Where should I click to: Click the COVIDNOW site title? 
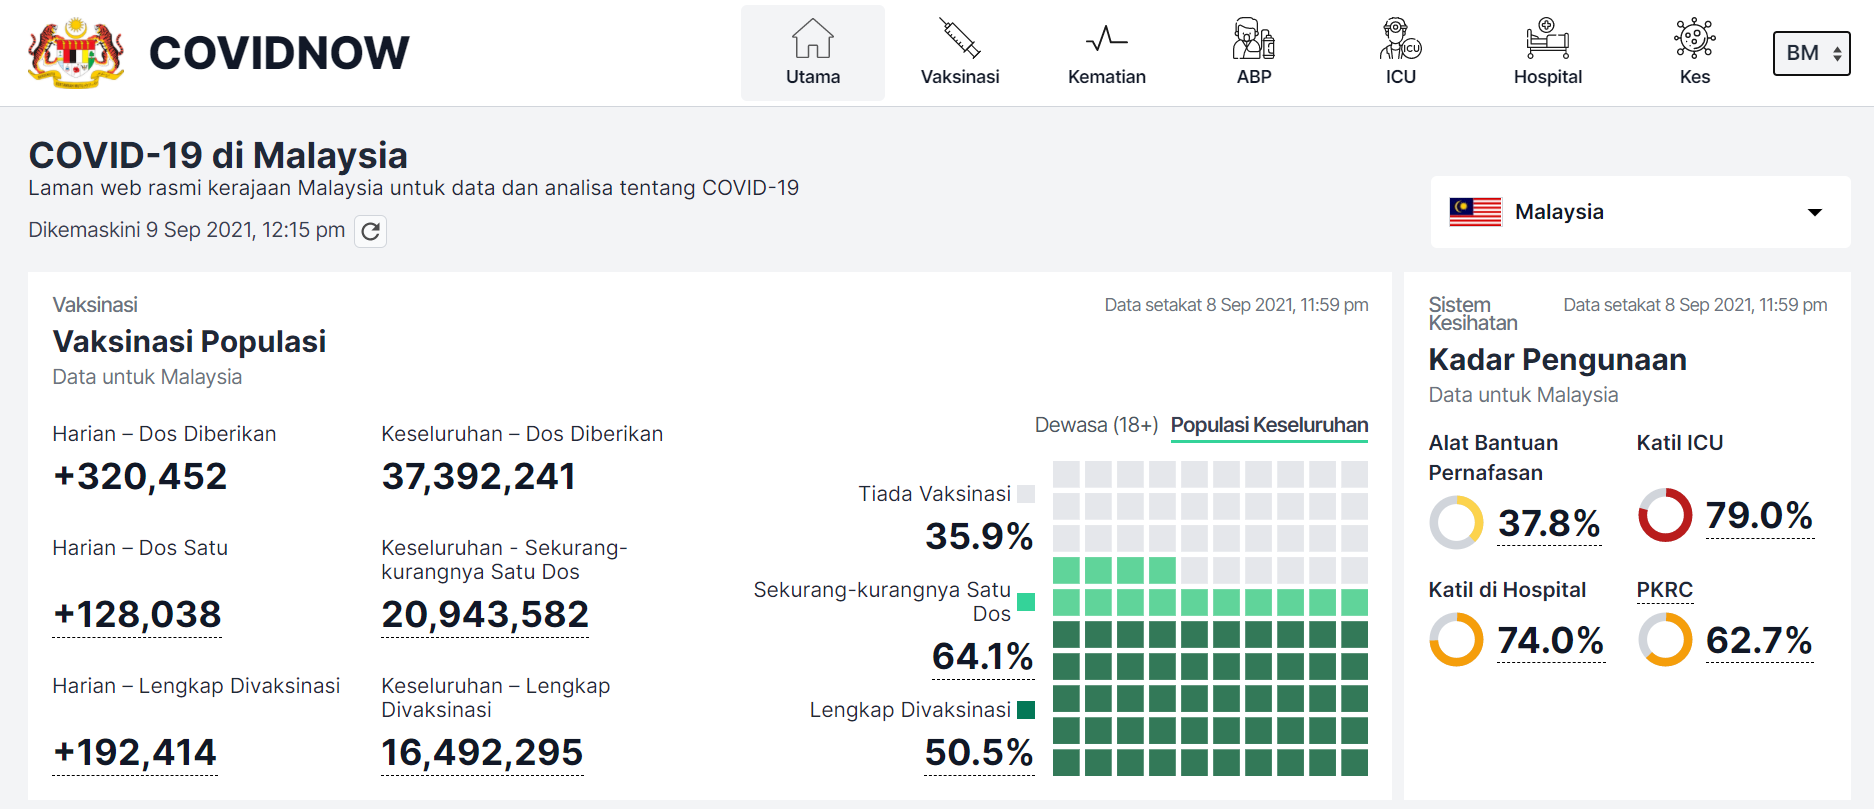(x=279, y=53)
